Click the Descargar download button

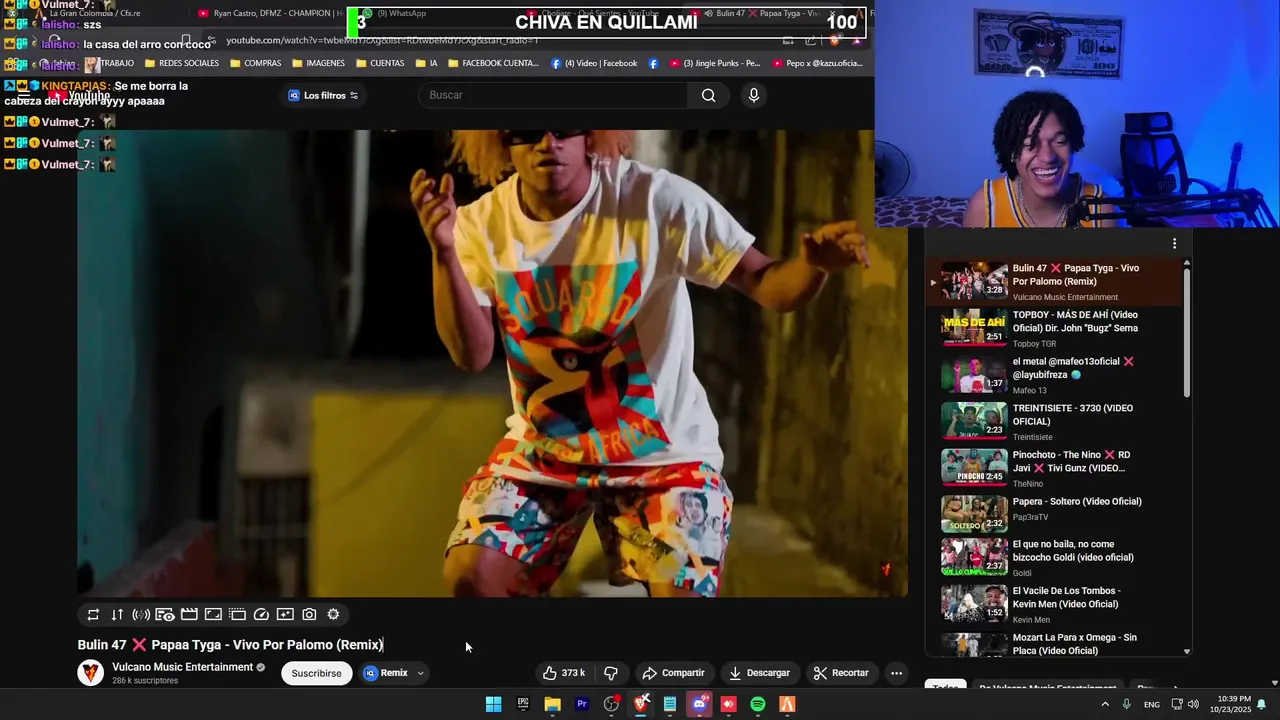(x=759, y=673)
